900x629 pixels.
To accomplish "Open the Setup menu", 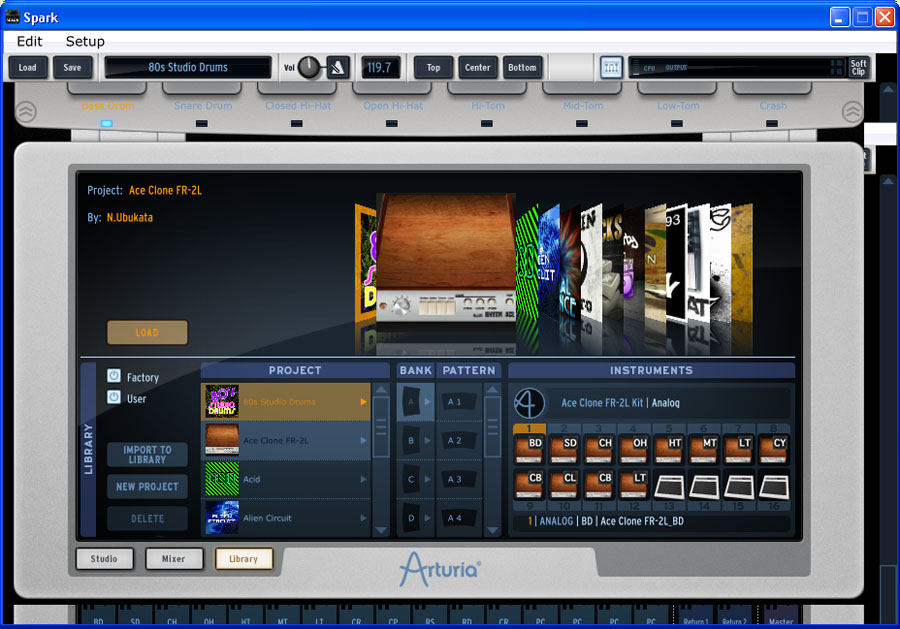I will pyautogui.click(x=85, y=41).
